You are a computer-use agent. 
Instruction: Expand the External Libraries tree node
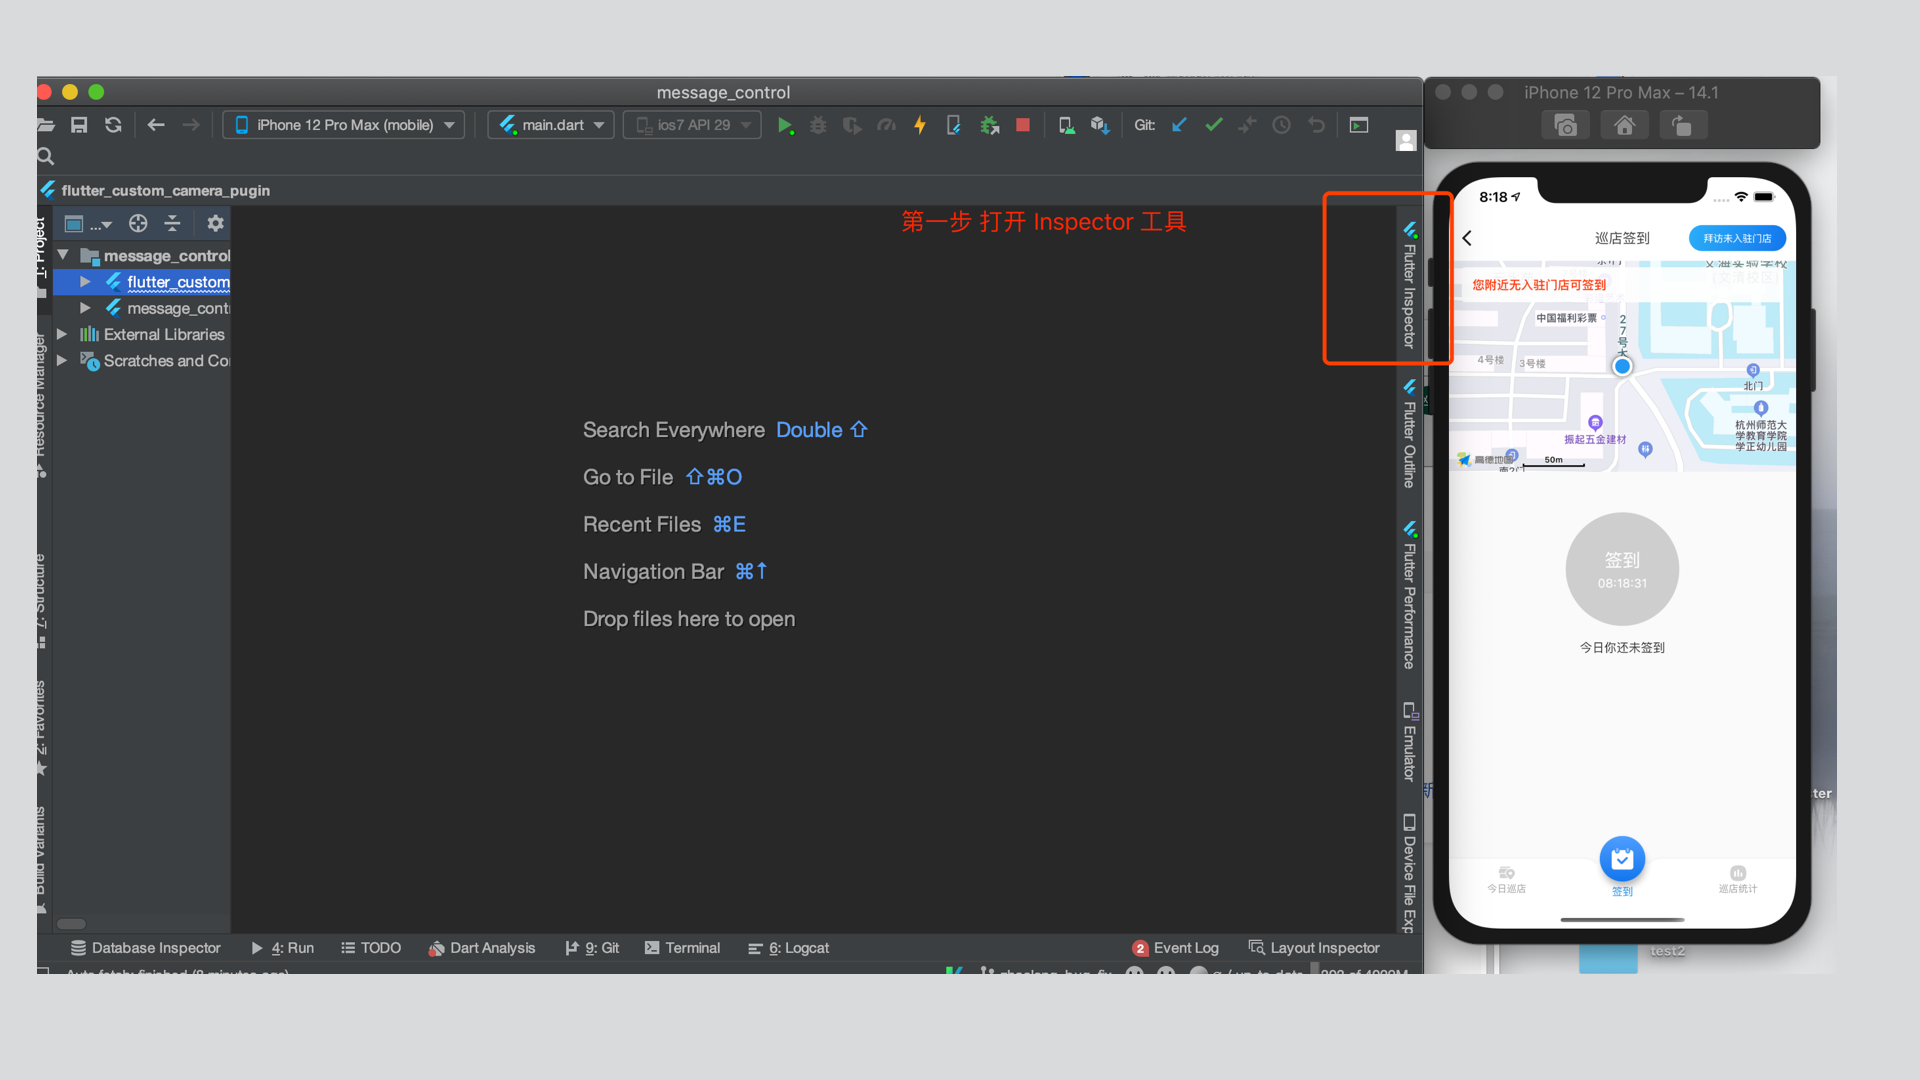point(62,334)
